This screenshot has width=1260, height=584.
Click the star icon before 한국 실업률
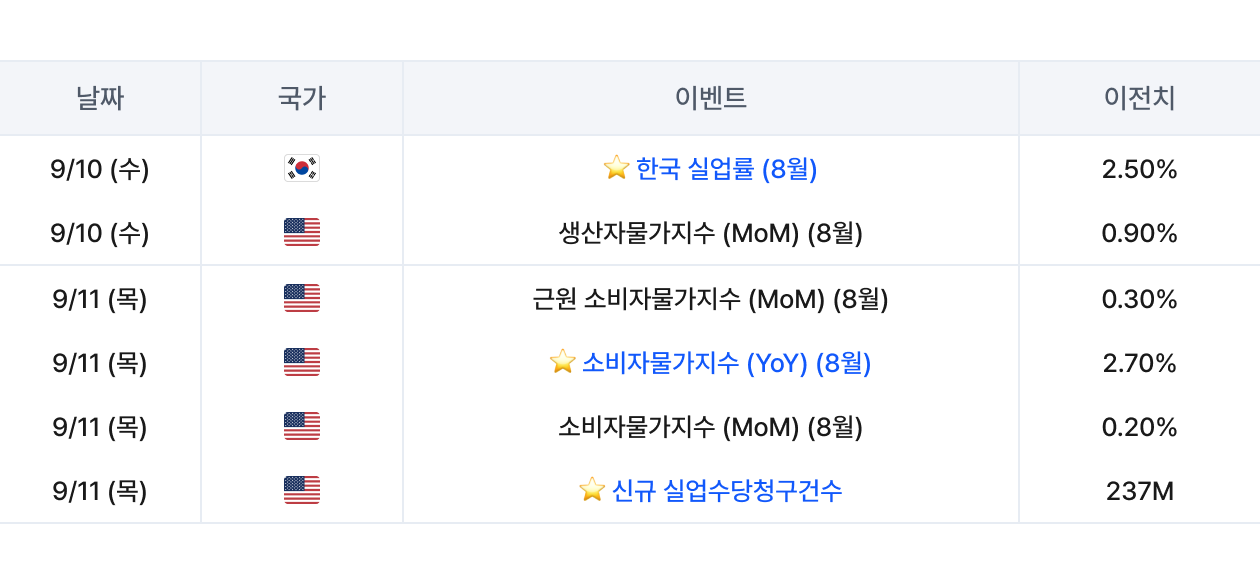(x=617, y=168)
